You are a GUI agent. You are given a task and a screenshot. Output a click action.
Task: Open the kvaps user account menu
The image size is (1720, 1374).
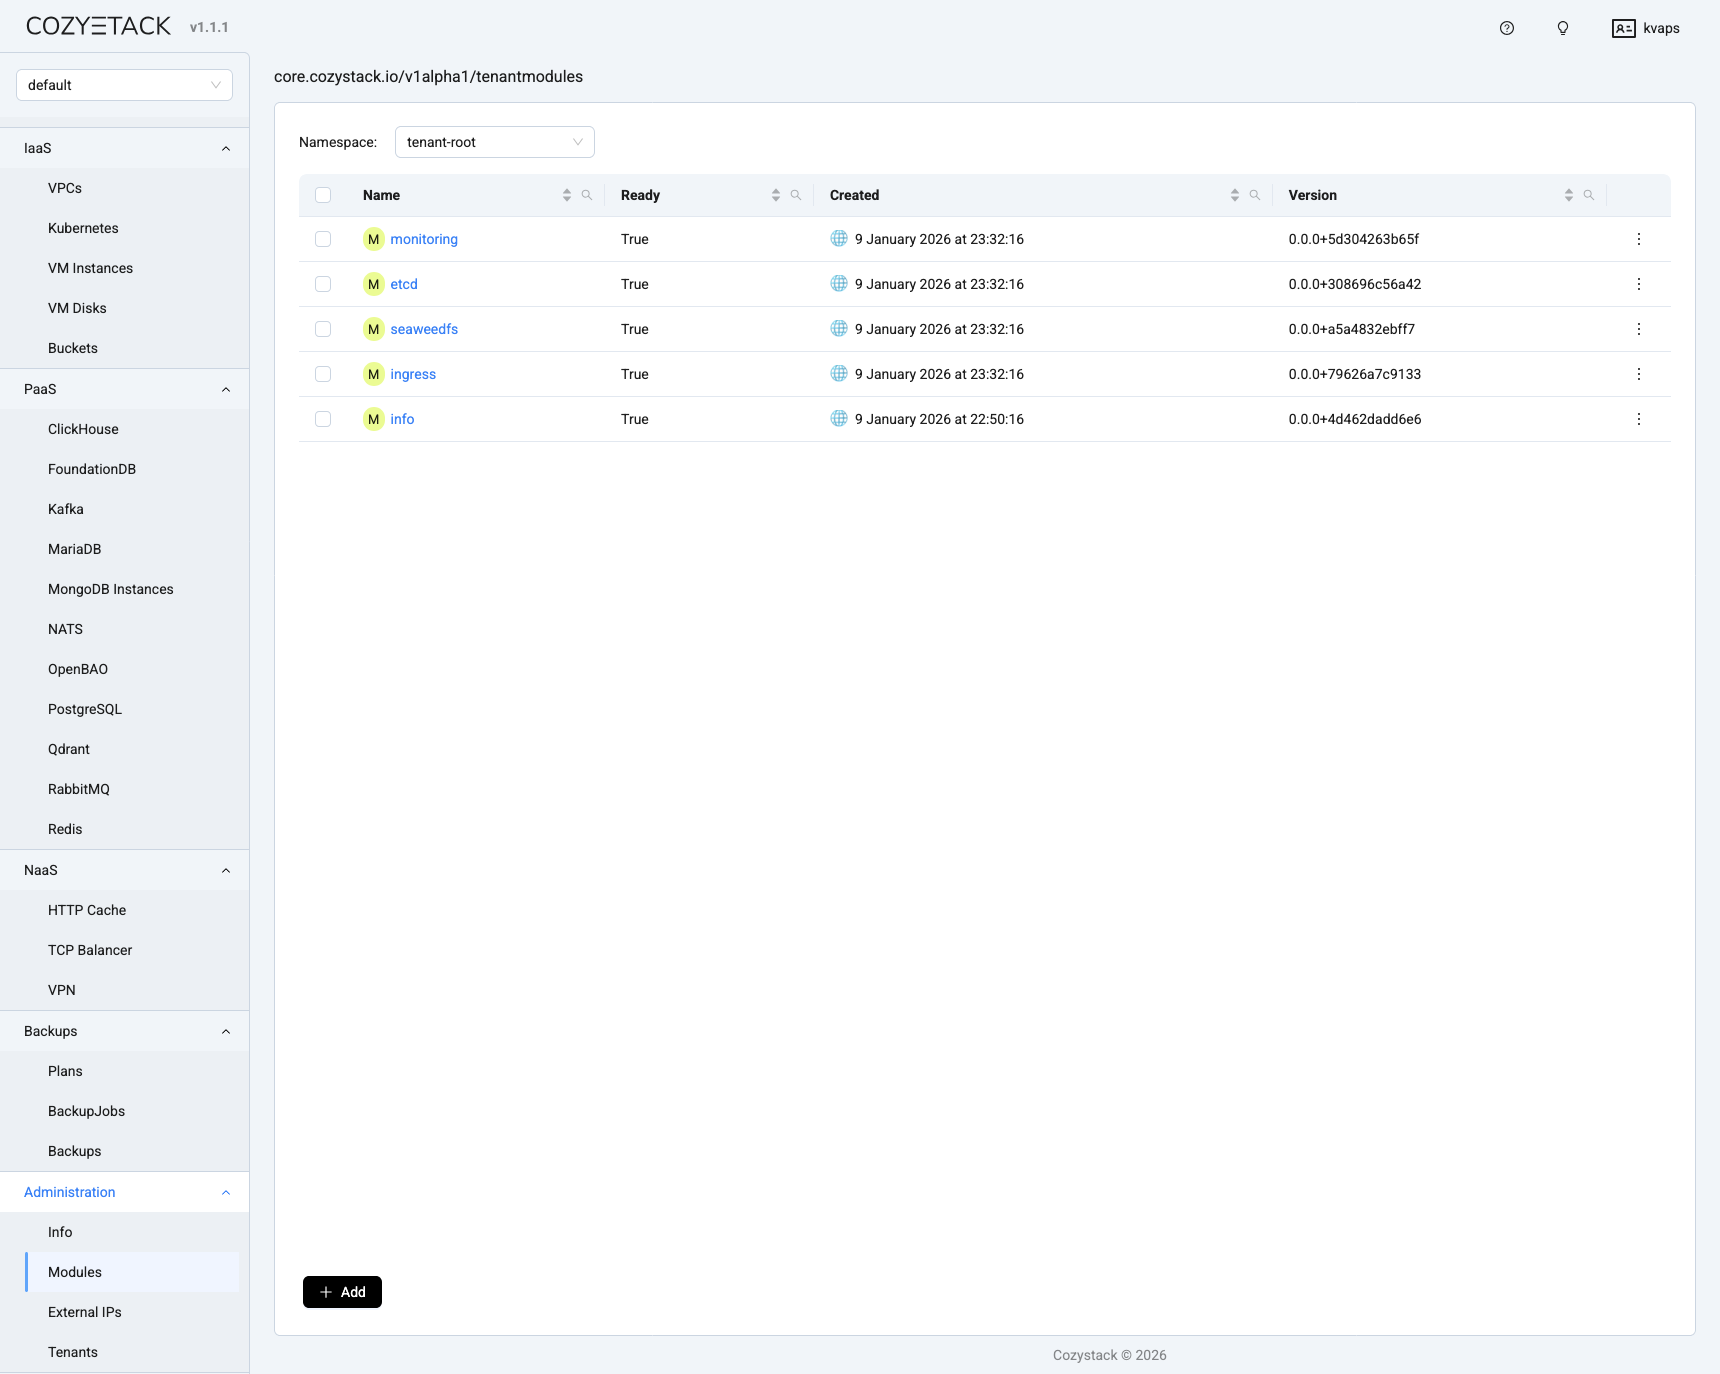tap(1645, 28)
